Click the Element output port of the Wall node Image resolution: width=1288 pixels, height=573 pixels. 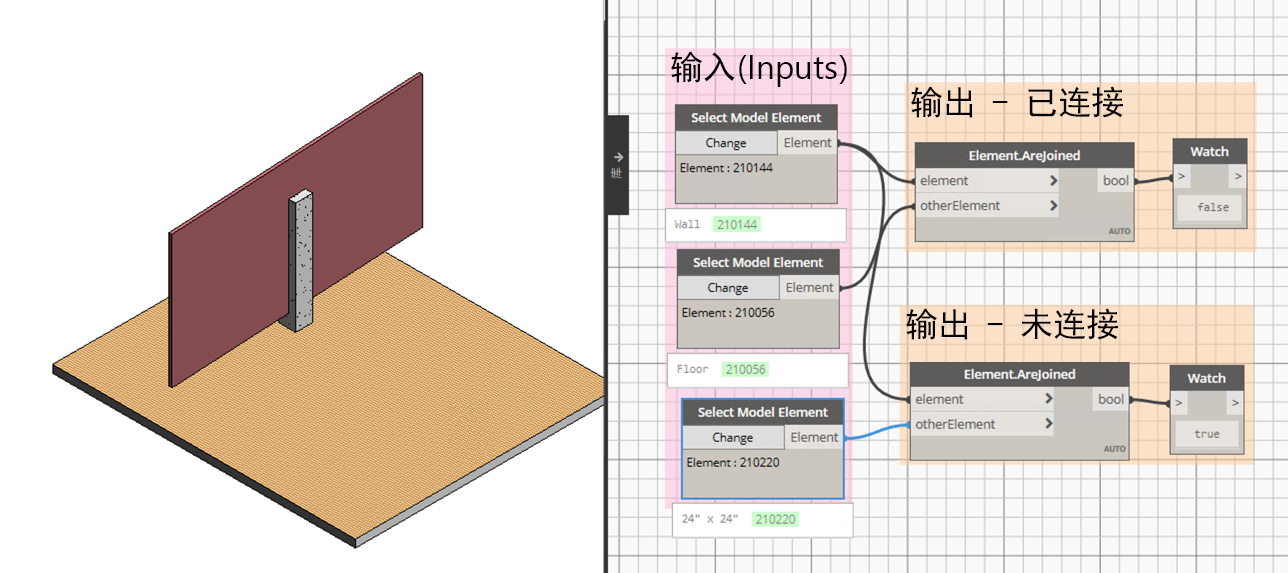(807, 143)
